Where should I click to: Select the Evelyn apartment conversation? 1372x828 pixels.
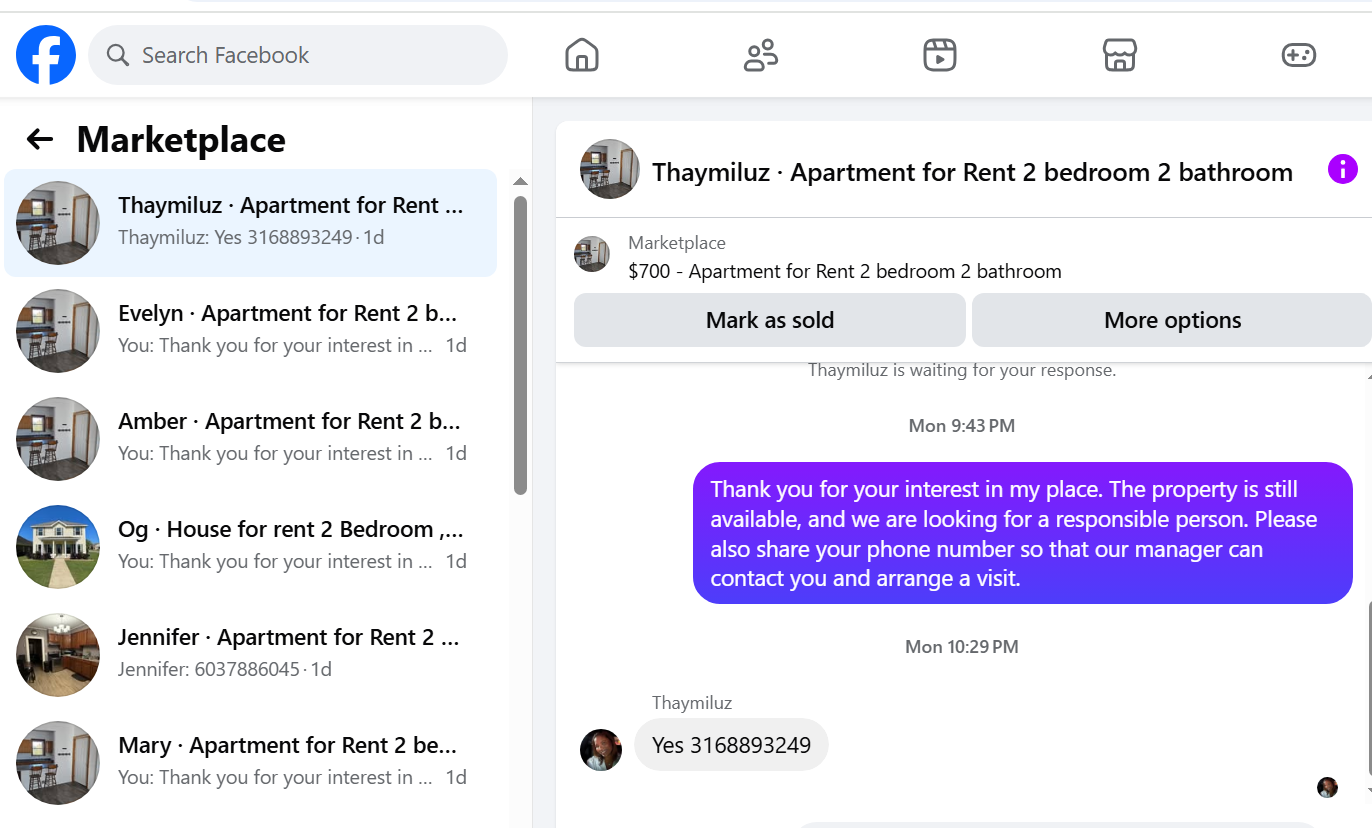[x=251, y=330]
